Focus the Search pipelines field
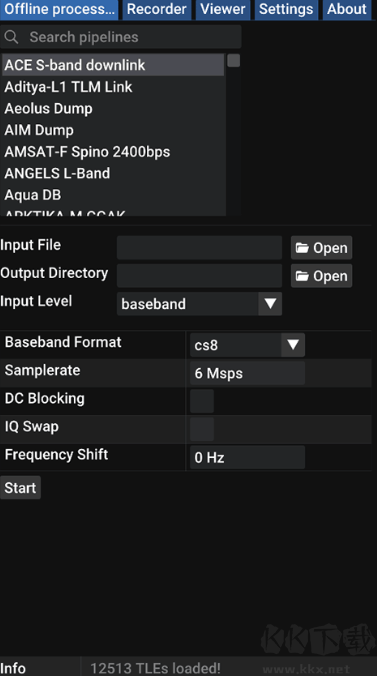The image size is (377, 676). (x=121, y=37)
